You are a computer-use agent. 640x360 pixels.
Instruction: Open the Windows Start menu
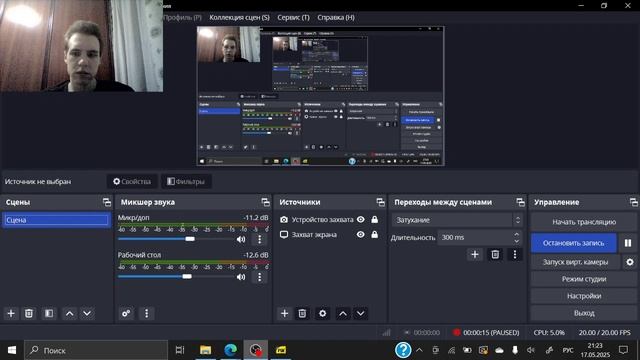[12, 350]
